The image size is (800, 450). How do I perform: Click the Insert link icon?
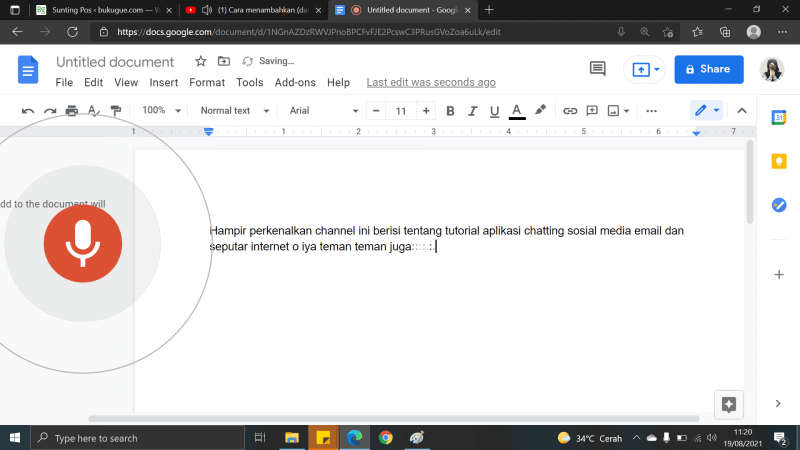(x=570, y=111)
